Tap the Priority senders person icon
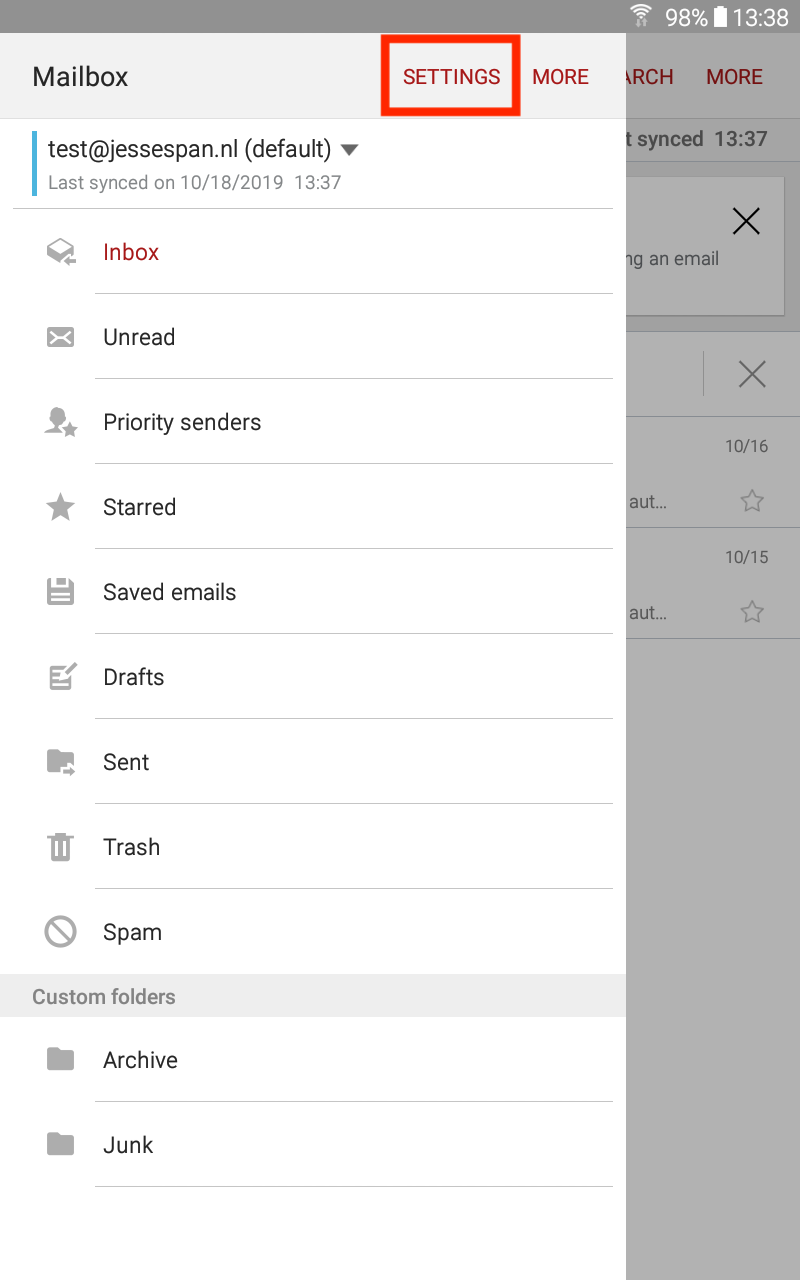 click(x=61, y=422)
